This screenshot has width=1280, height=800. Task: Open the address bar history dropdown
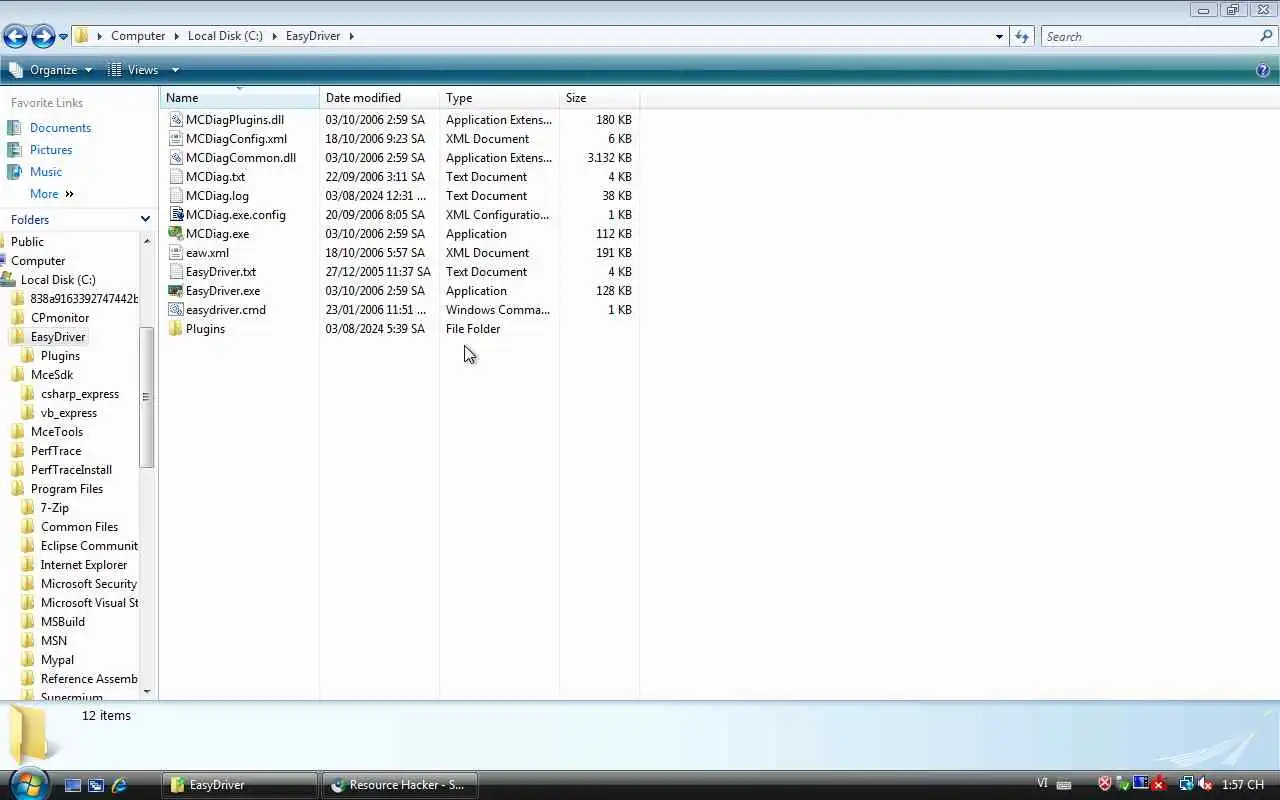999,37
